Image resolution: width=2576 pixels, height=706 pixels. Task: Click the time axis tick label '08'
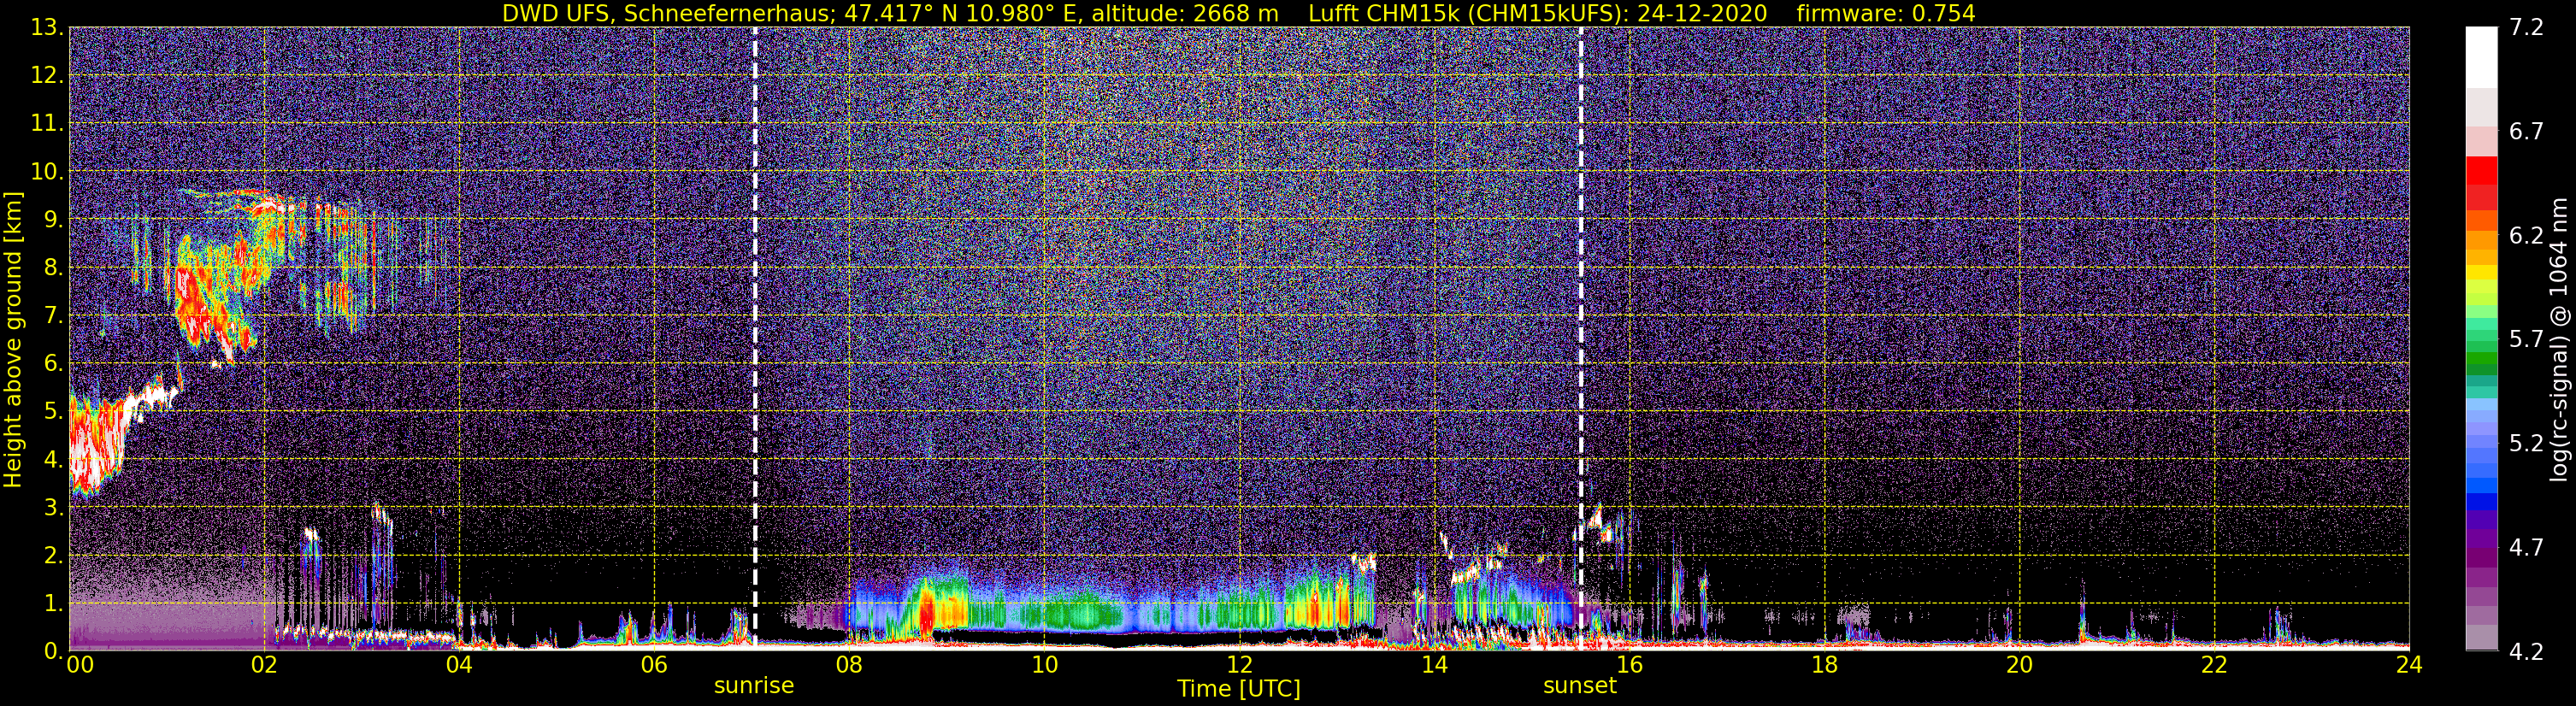click(x=849, y=666)
